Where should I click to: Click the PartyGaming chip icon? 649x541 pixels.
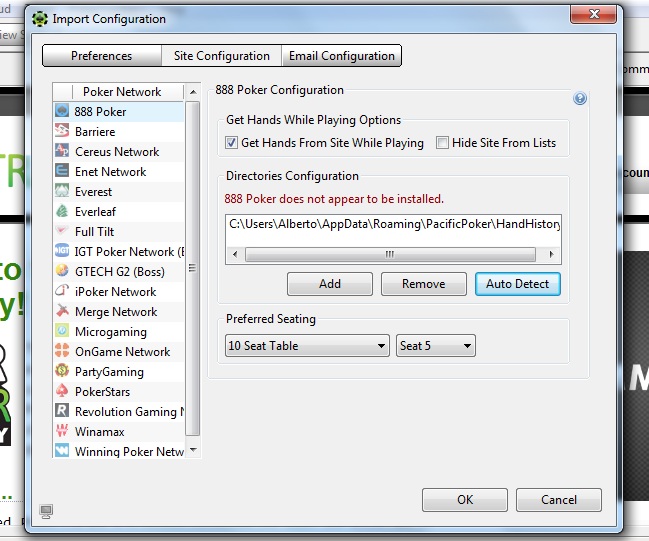tap(62, 370)
